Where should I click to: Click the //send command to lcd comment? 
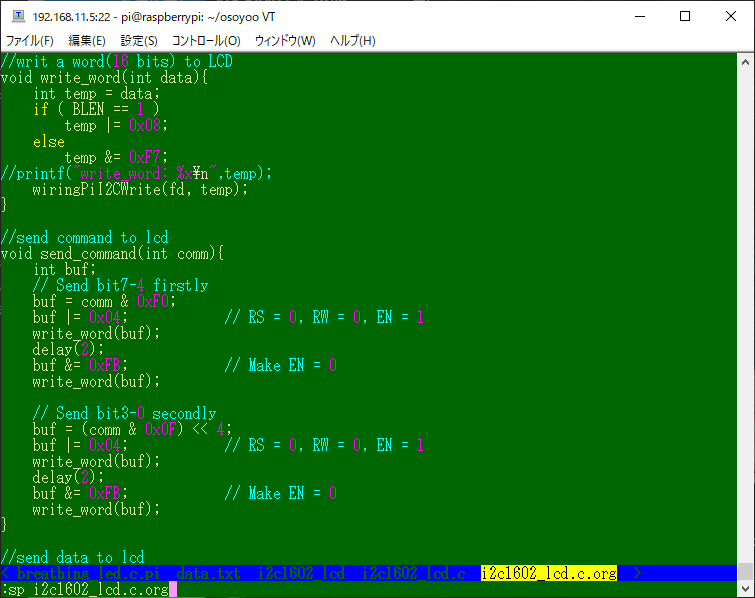click(84, 238)
